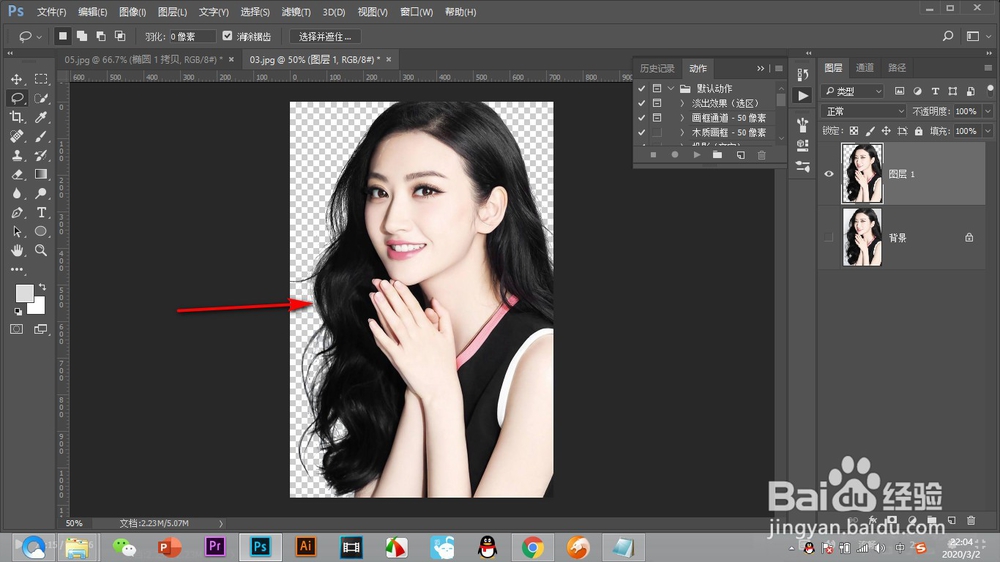This screenshot has height=562, width=1000.
Task: Show the 背景 layer visibility box
Action: coord(829,237)
